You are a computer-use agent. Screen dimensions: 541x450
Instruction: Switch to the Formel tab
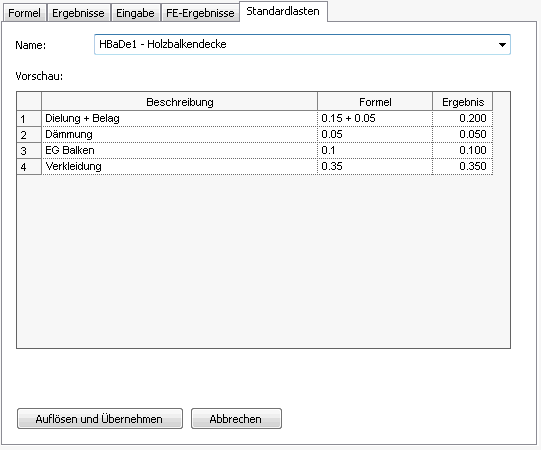[24, 13]
